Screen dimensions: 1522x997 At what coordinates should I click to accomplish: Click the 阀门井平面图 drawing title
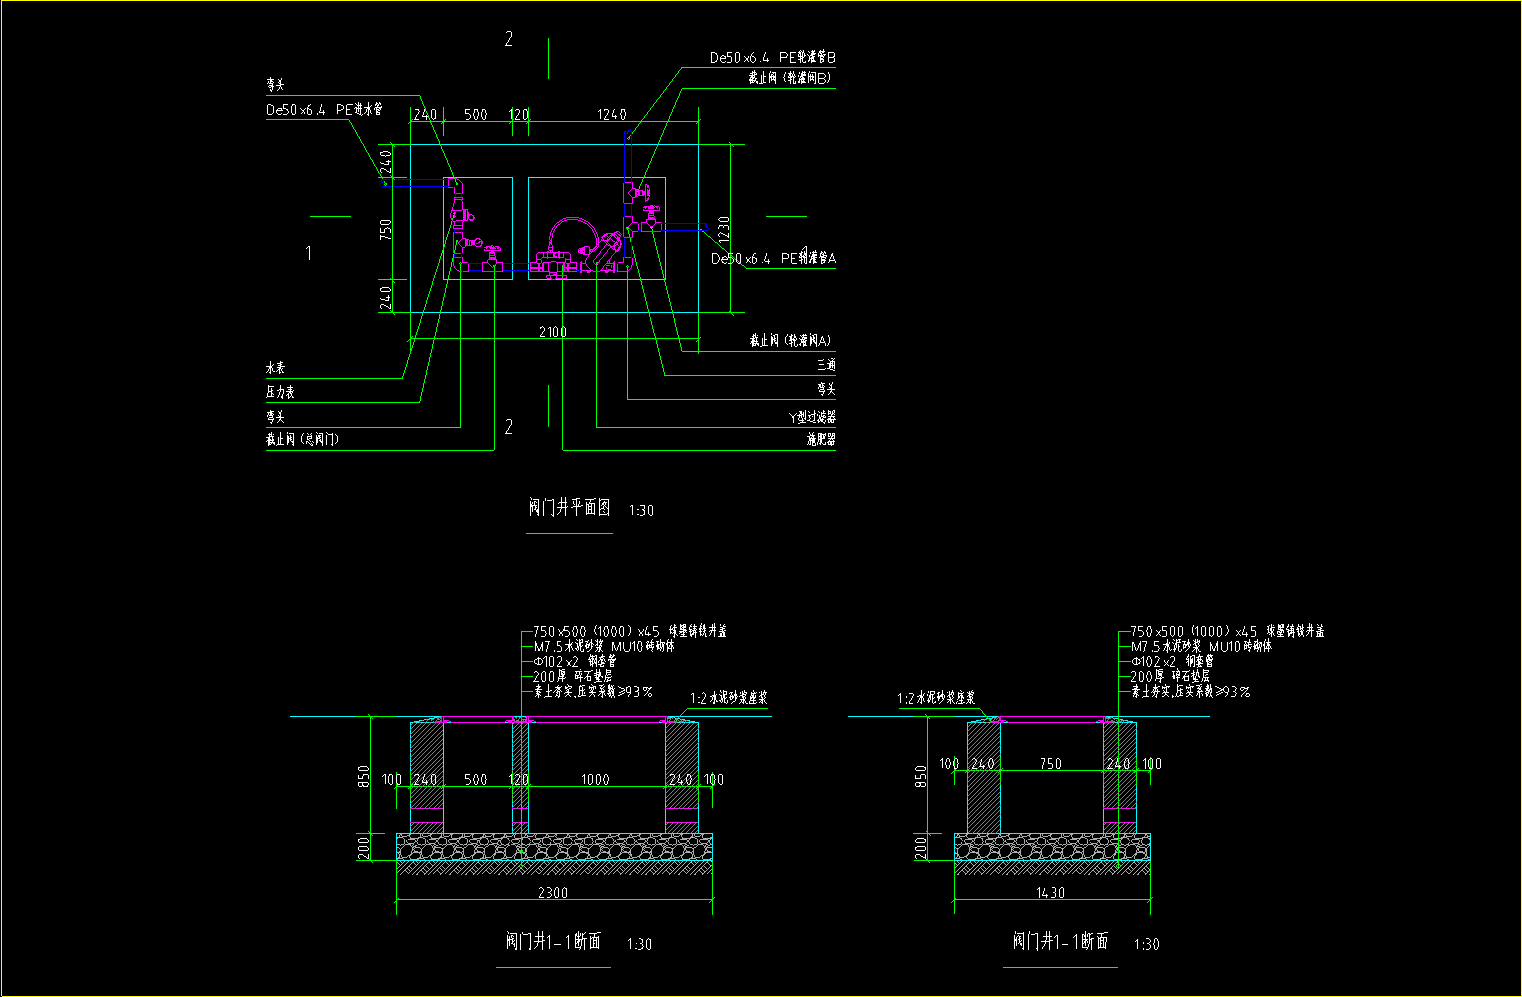point(569,508)
